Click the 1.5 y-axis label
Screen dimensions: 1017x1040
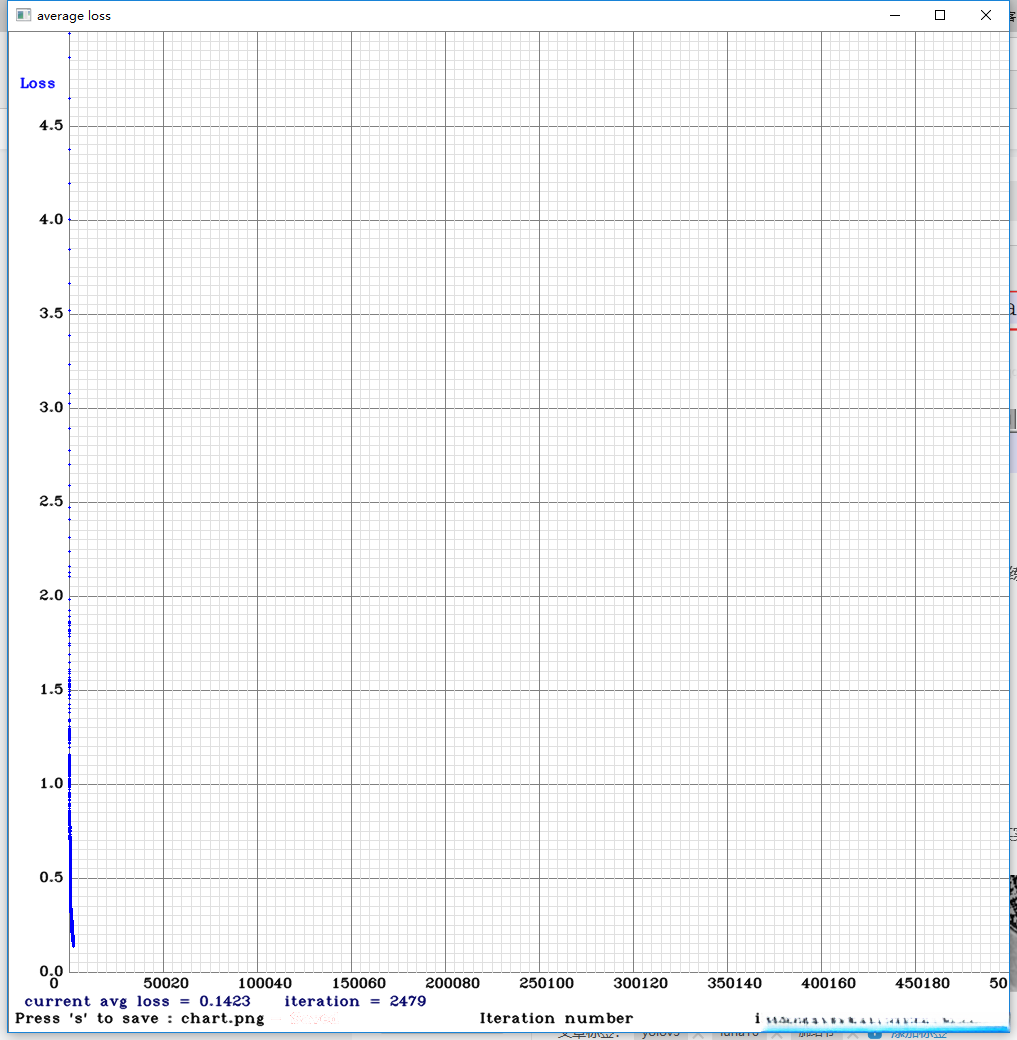(51, 690)
